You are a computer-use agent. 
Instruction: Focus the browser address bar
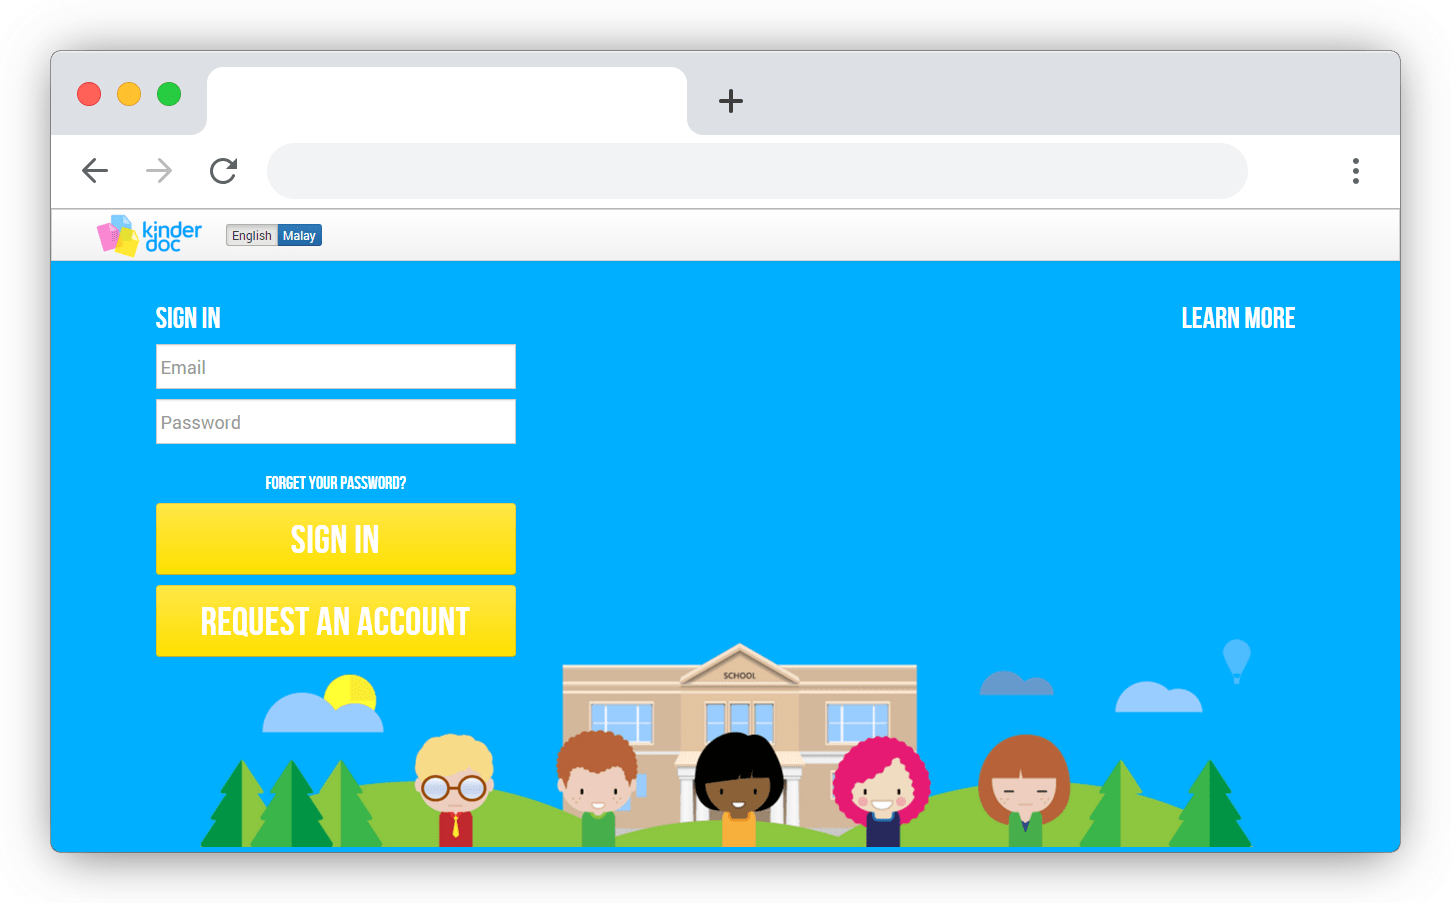(x=757, y=171)
